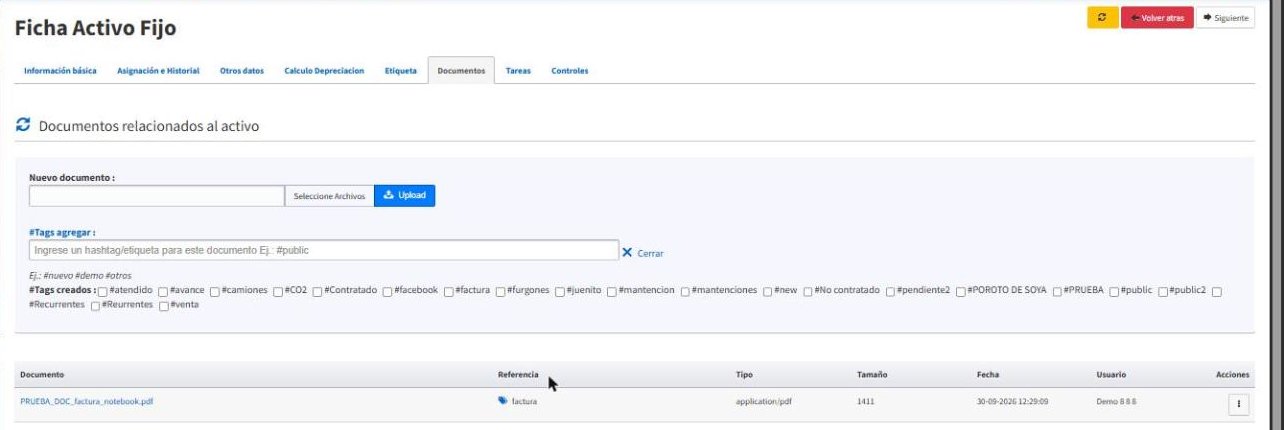Click the Tamaño column header
The image size is (1284, 430).
(x=871, y=375)
